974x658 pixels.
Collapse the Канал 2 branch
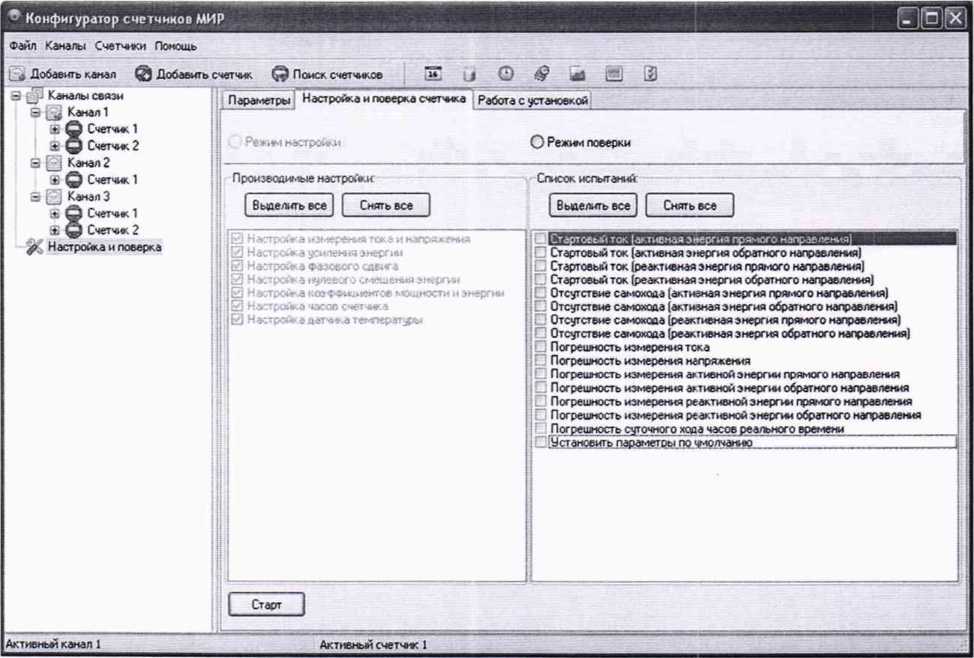(35, 163)
